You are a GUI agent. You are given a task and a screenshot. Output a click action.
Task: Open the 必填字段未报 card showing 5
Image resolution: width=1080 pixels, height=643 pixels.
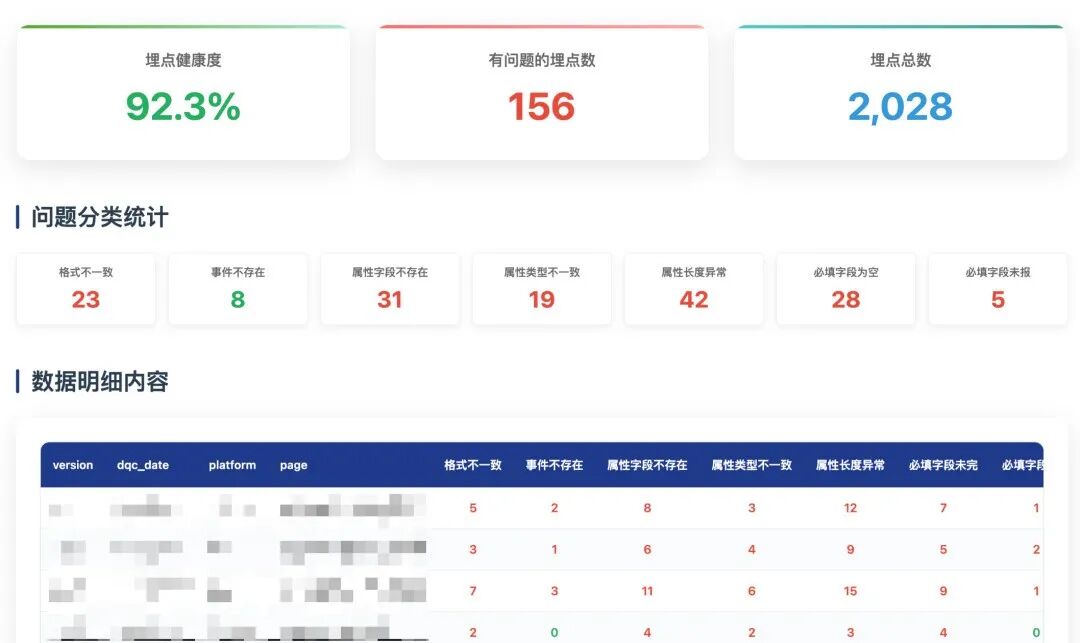(x=997, y=289)
